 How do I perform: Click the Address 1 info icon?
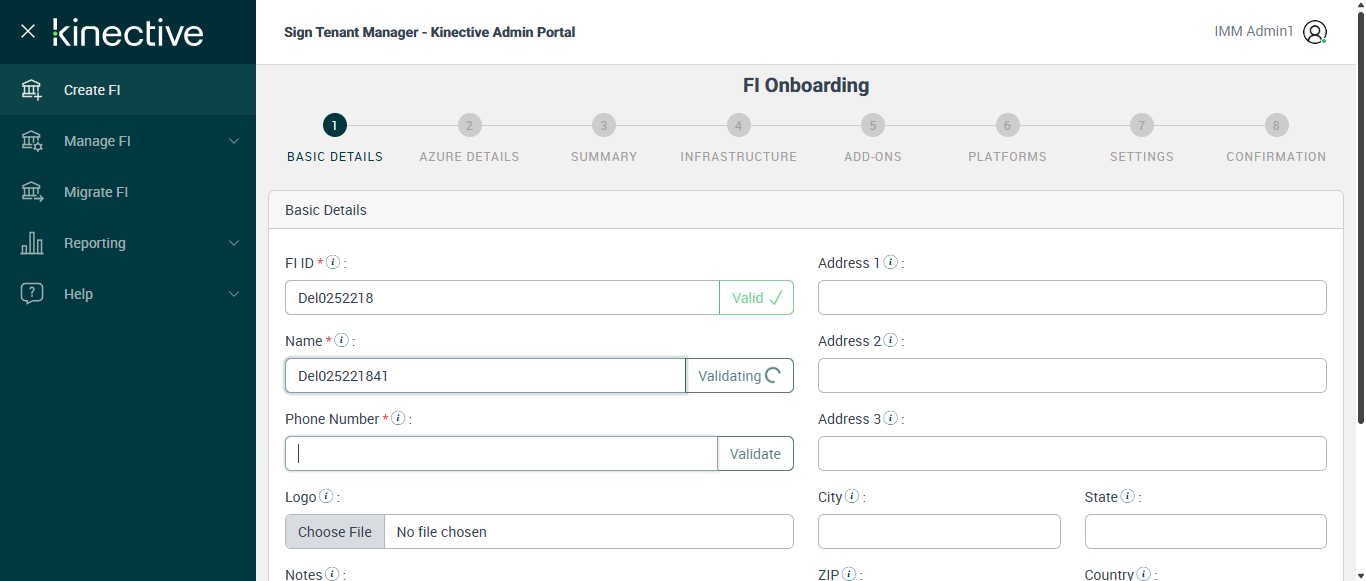tap(890, 263)
